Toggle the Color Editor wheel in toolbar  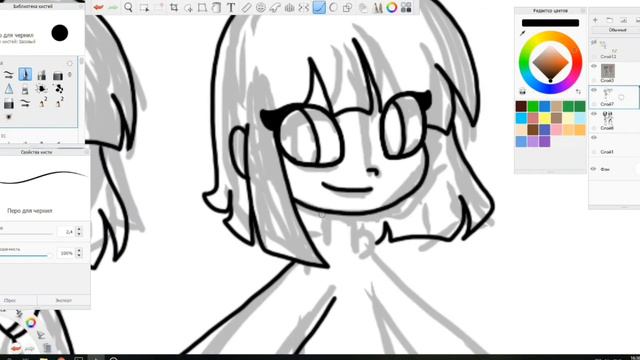[x=392, y=7]
